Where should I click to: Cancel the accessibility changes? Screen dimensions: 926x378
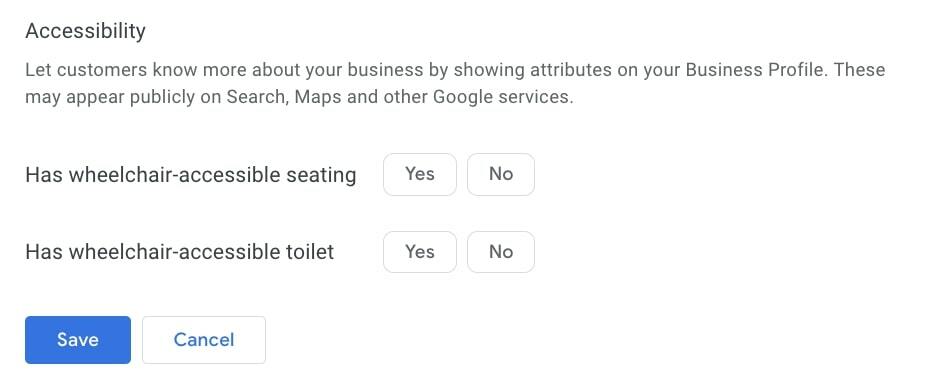[x=204, y=340]
